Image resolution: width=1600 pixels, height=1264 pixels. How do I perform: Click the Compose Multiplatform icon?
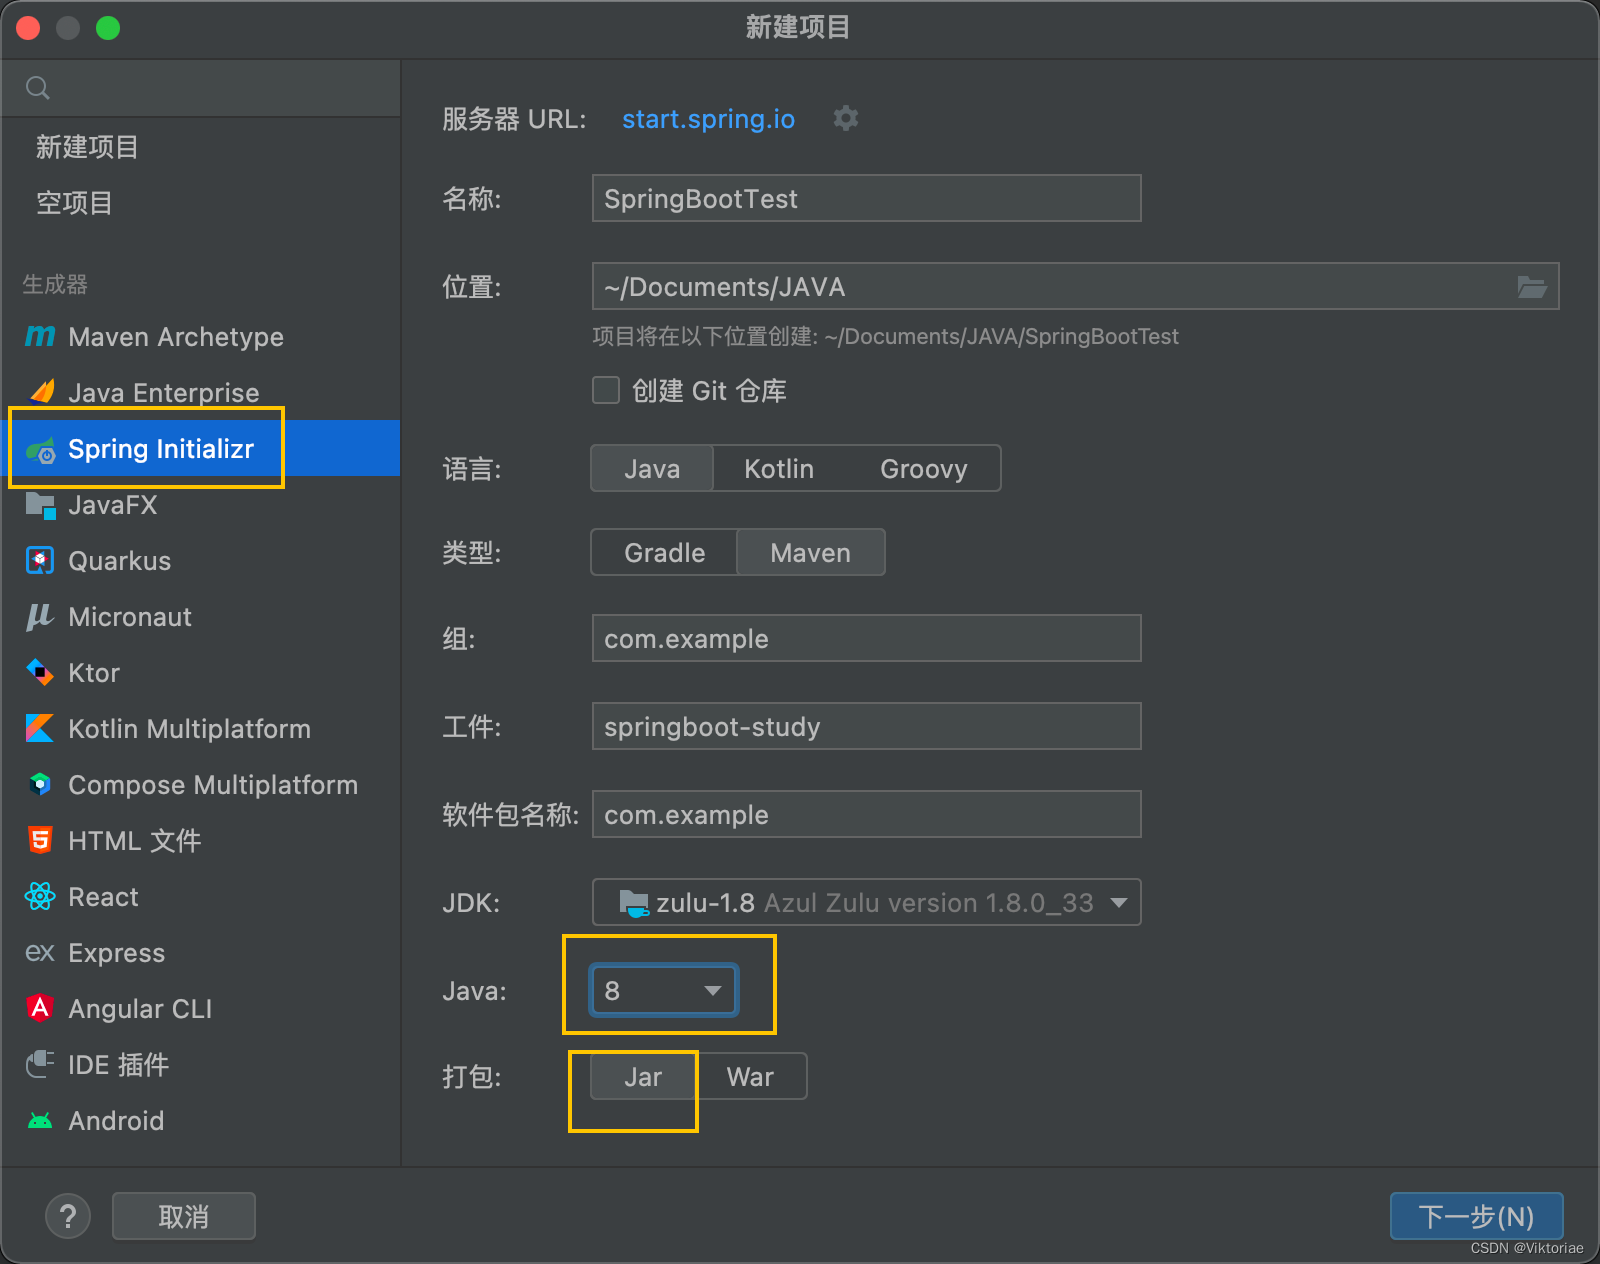(40, 784)
